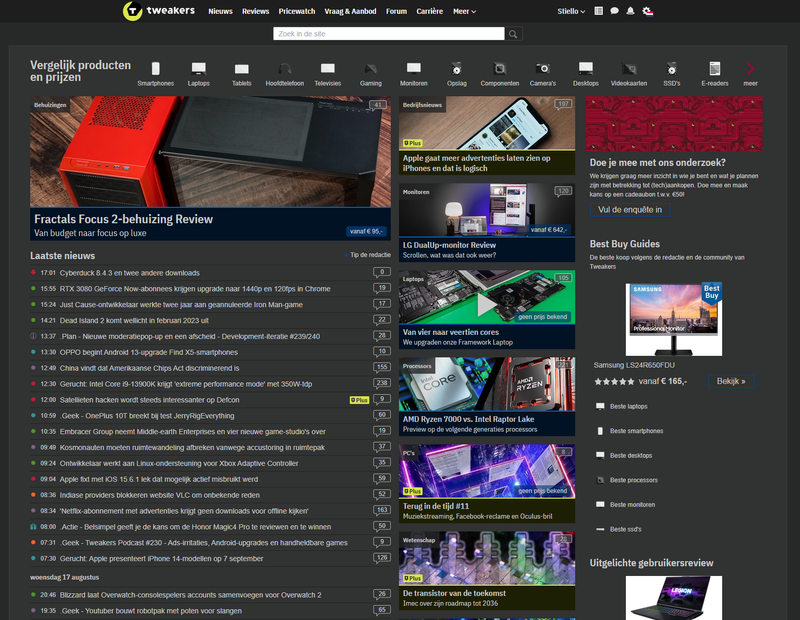Open Embracer Group Middle-earth news item
The height and width of the screenshot is (620, 800).
pyautogui.click(x=192, y=431)
